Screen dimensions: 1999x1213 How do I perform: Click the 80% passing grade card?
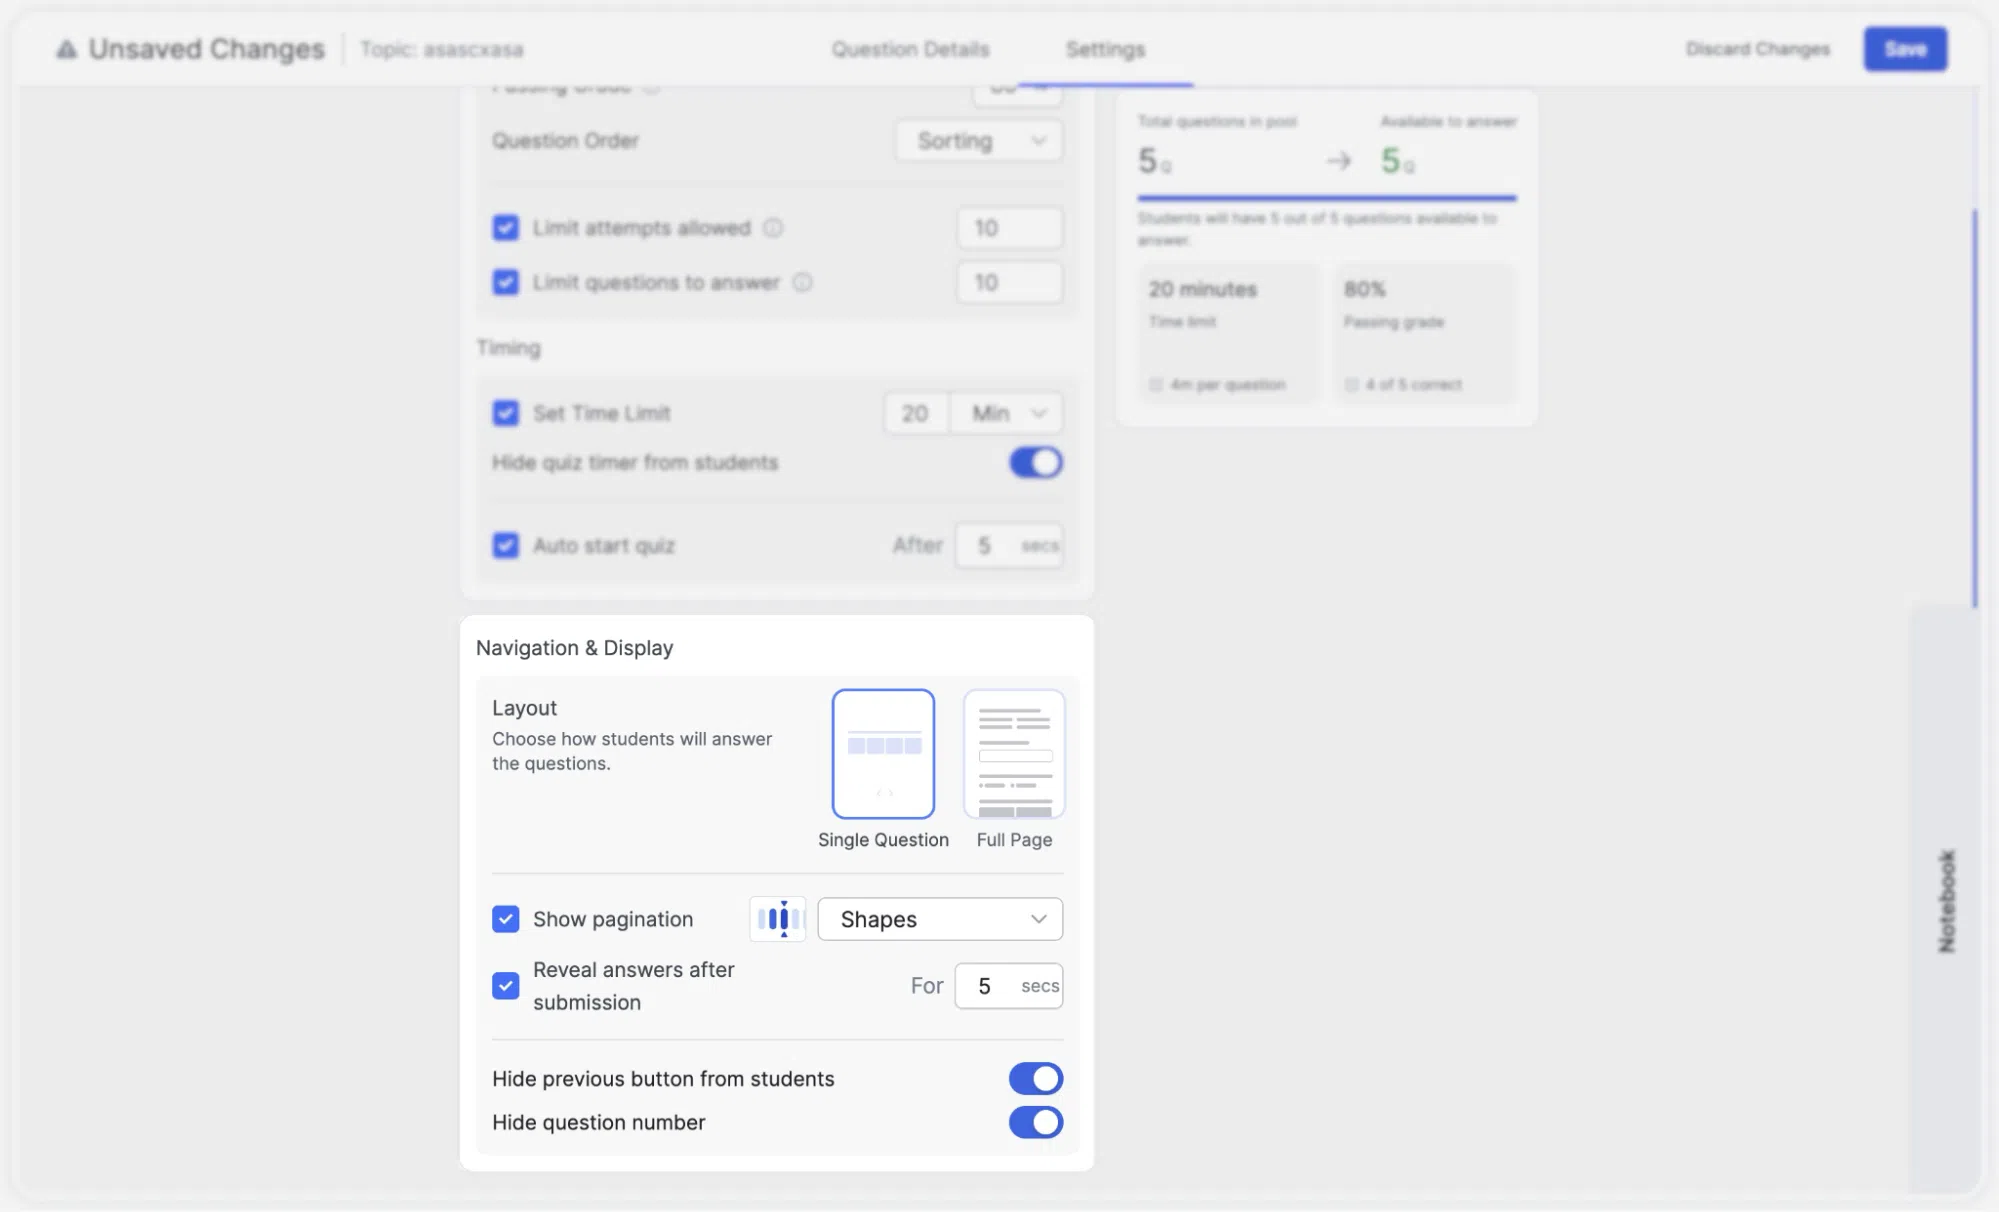click(1425, 334)
